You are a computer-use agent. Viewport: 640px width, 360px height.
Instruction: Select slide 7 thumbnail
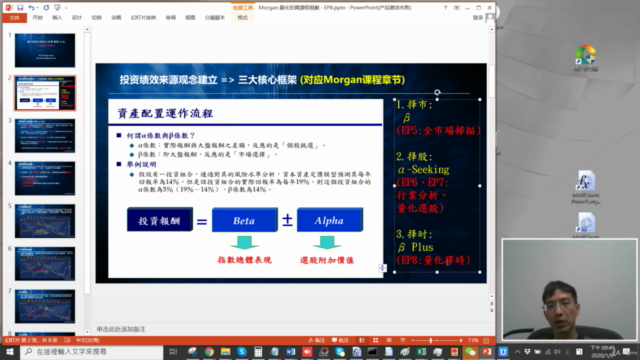45,306
